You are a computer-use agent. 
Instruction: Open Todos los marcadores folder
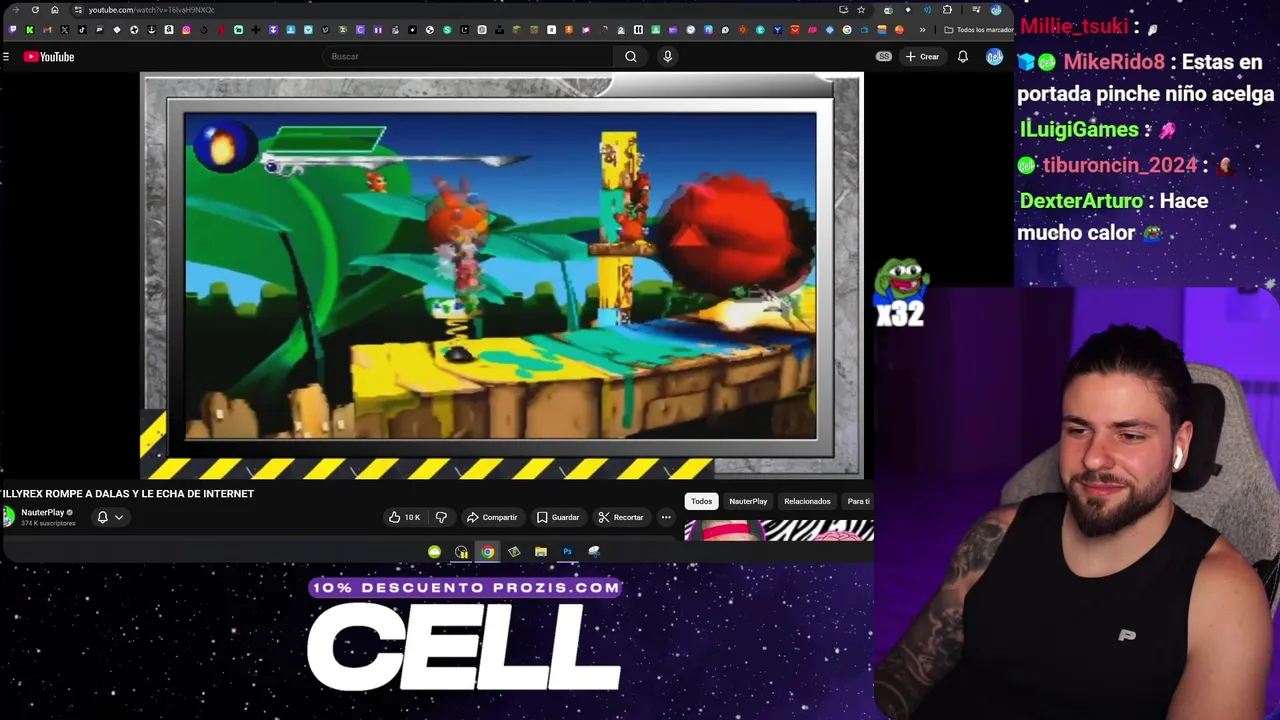tap(979, 30)
